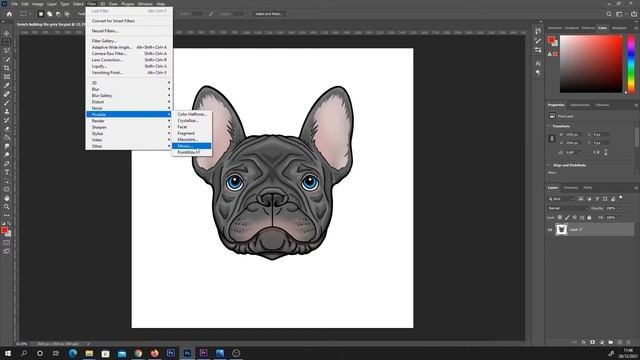This screenshot has width=640, height=360.
Task: Pick a color in the red color field
Action: click(x=591, y=64)
